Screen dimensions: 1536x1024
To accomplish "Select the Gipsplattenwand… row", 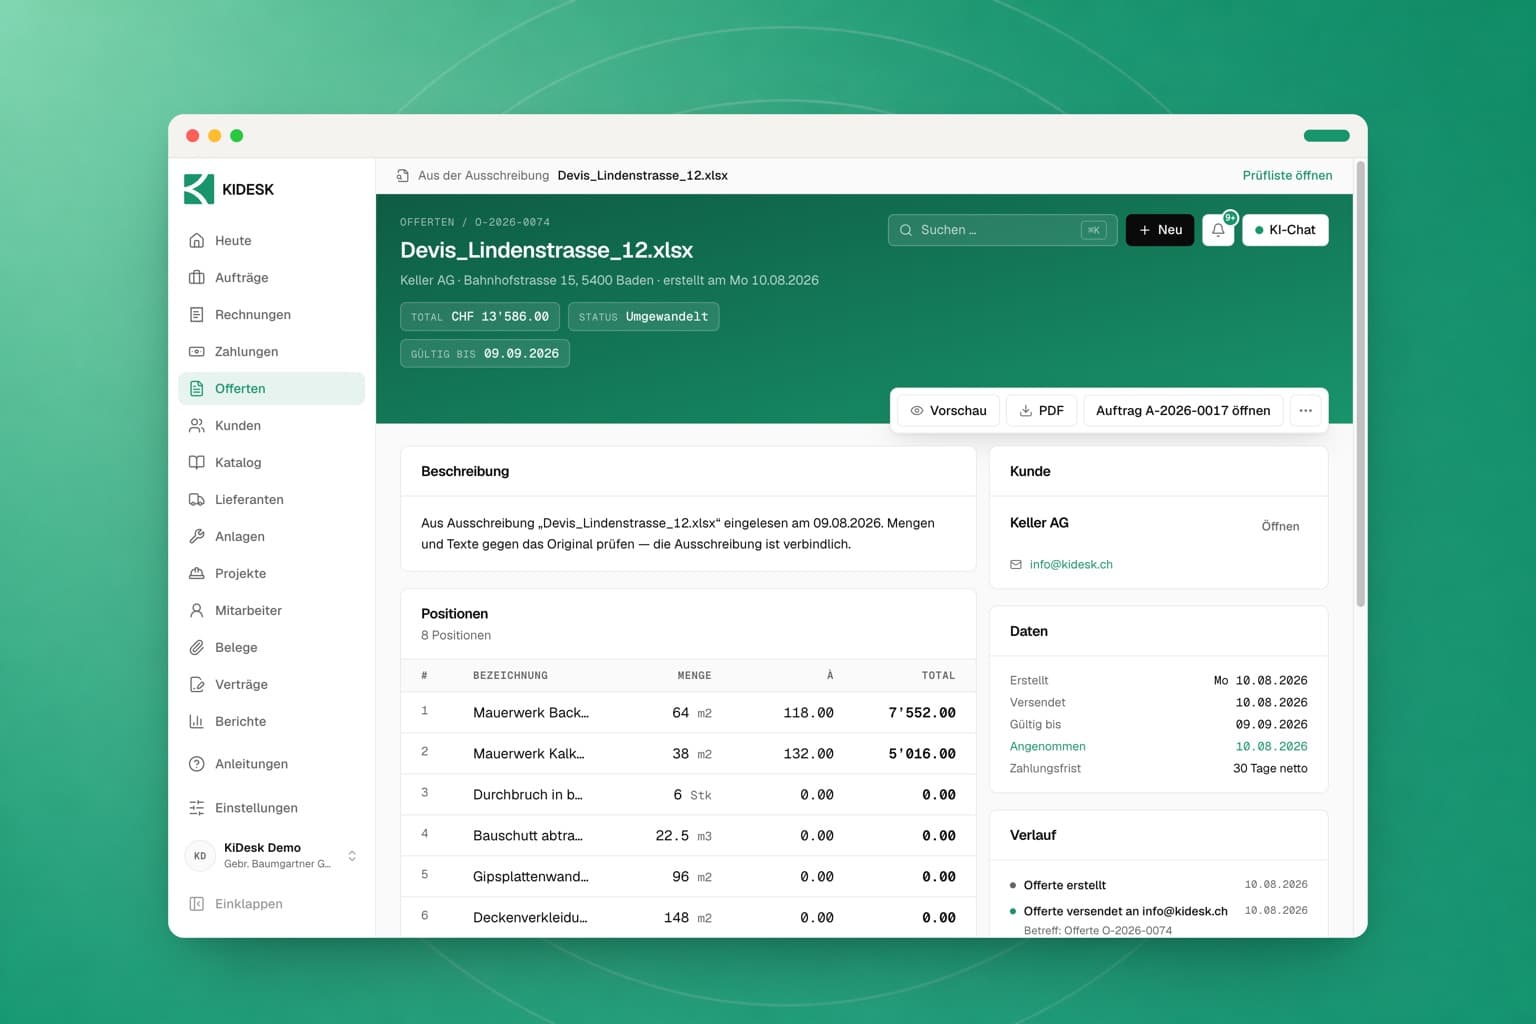I will [688, 877].
